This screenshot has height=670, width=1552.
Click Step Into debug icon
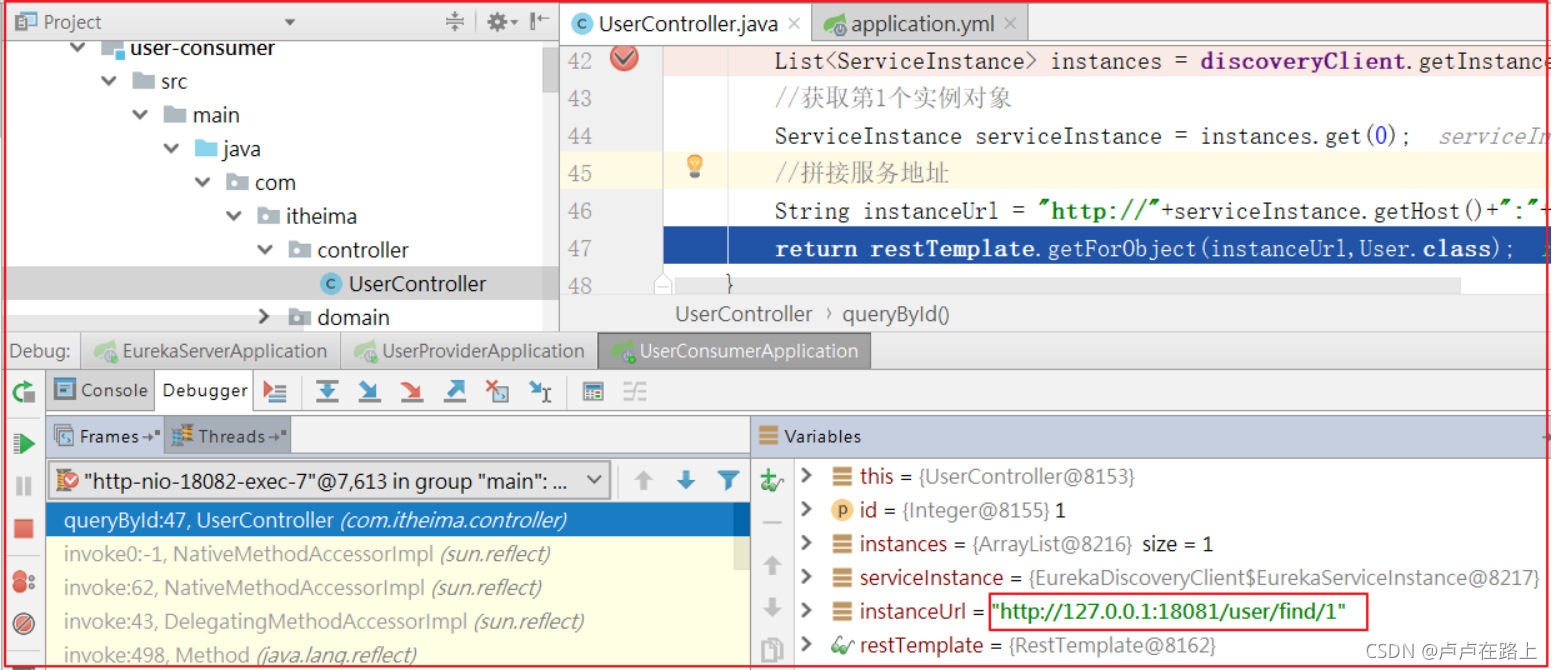coord(369,391)
